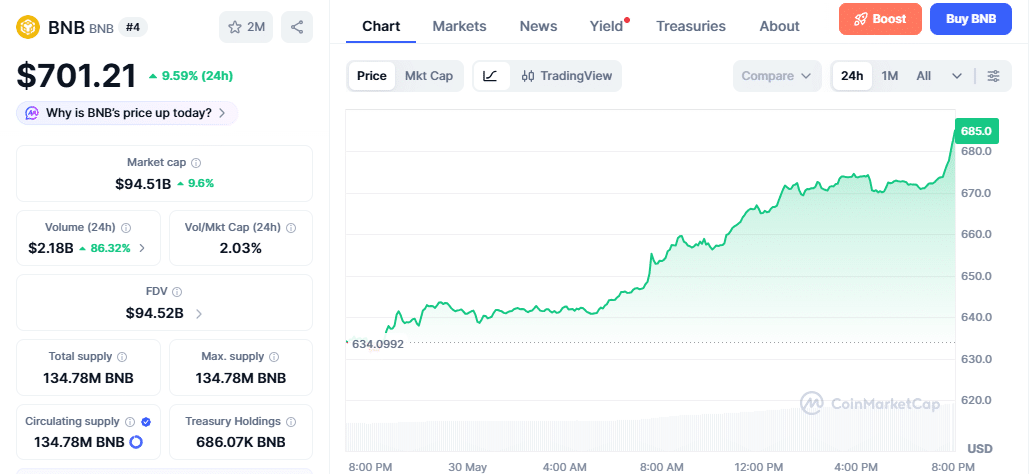
Task: Click the $701.21 price value
Action: pos(77,75)
